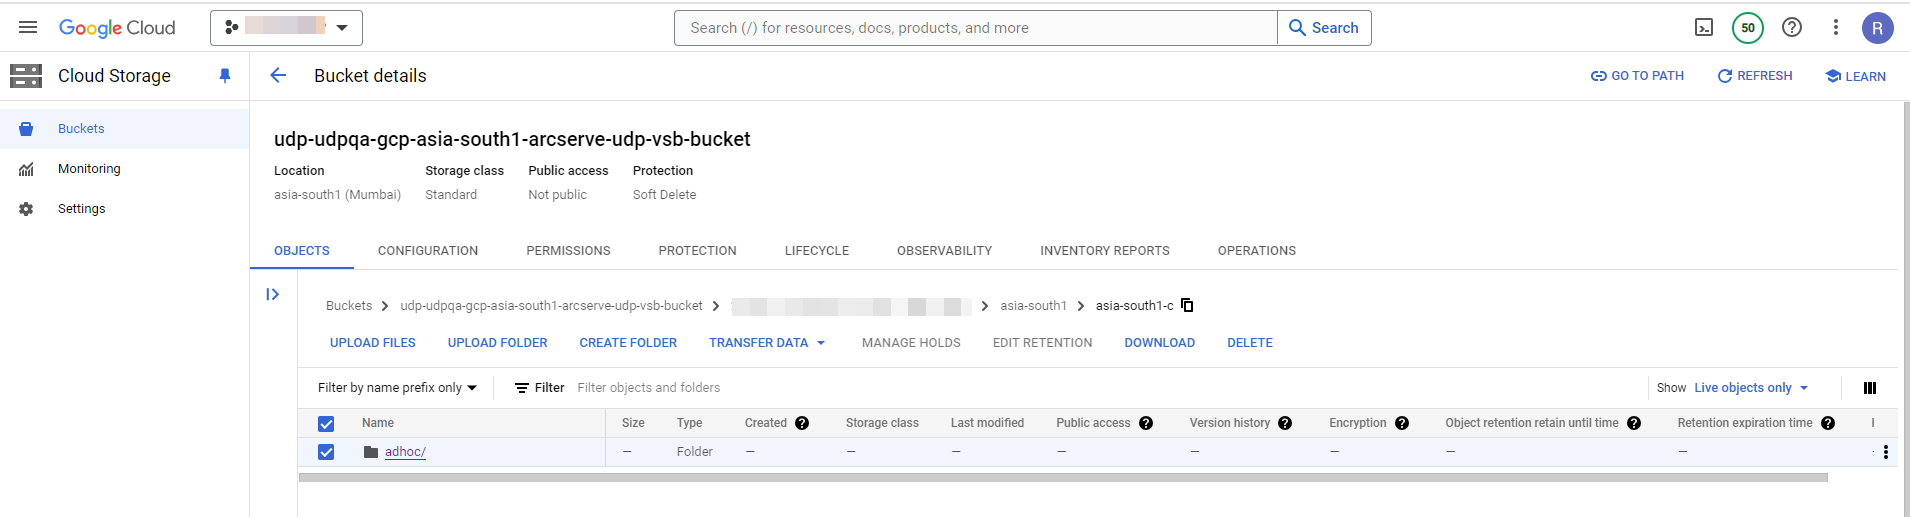Screen dimensions: 1910x517
Task: Switch to the PROTECTION tab
Action: coord(697,251)
